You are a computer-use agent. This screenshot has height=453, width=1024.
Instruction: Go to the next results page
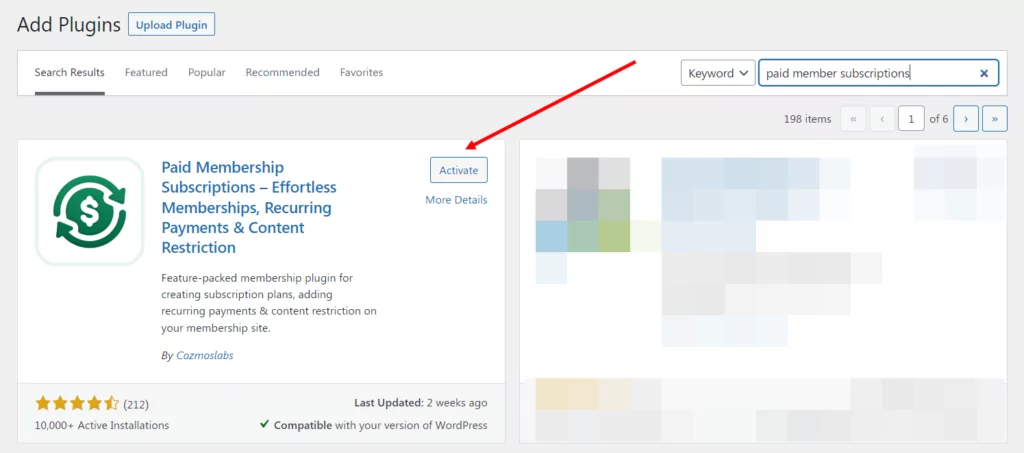click(965, 119)
